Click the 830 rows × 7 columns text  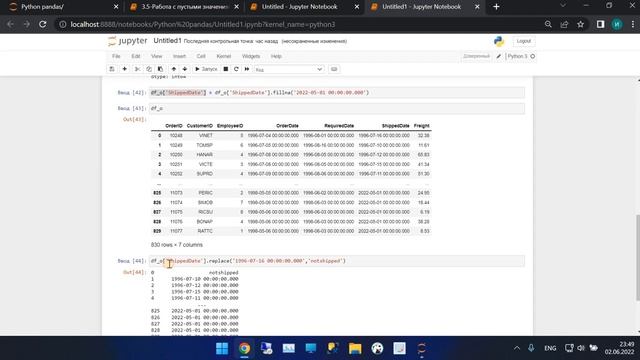click(177, 245)
